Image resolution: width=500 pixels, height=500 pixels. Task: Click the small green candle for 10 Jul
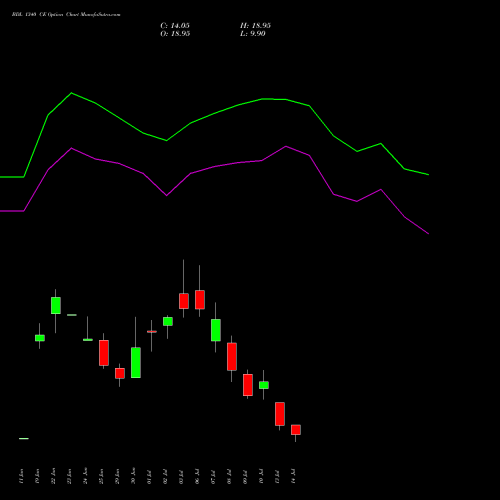point(264,385)
